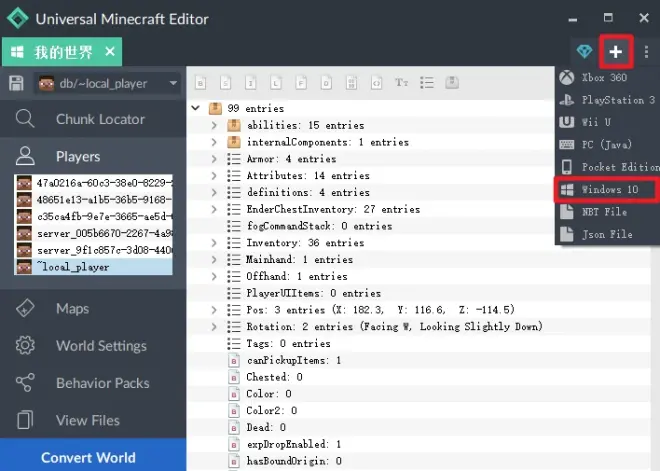Click the plus button to open a world
This screenshot has width=660, height=471.
(x=616, y=52)
